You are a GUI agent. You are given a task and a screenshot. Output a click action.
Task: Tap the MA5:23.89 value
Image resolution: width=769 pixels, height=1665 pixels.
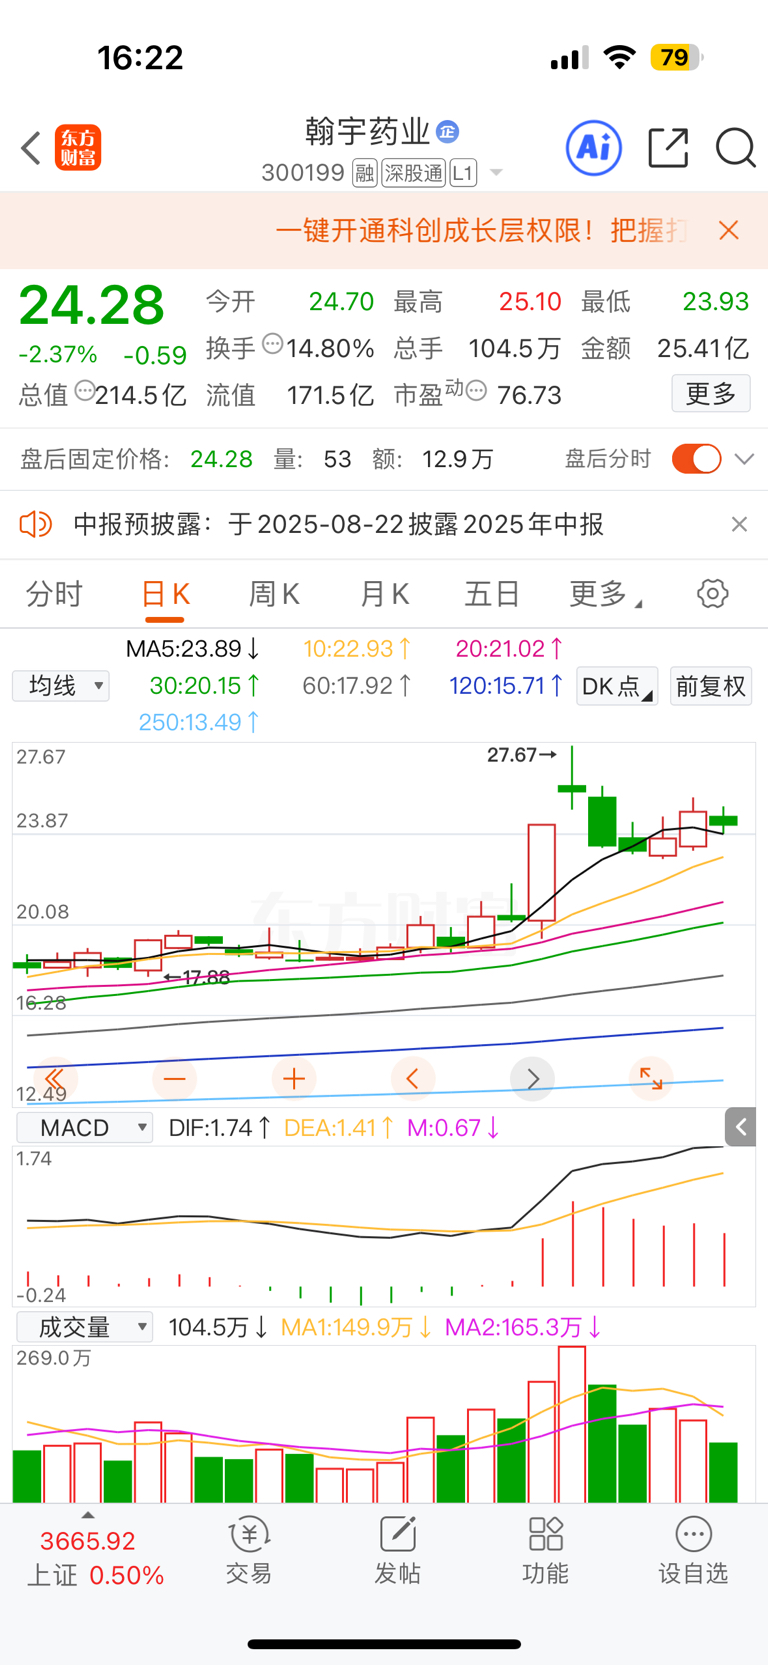pyautogui.click(x=192, y=649)
